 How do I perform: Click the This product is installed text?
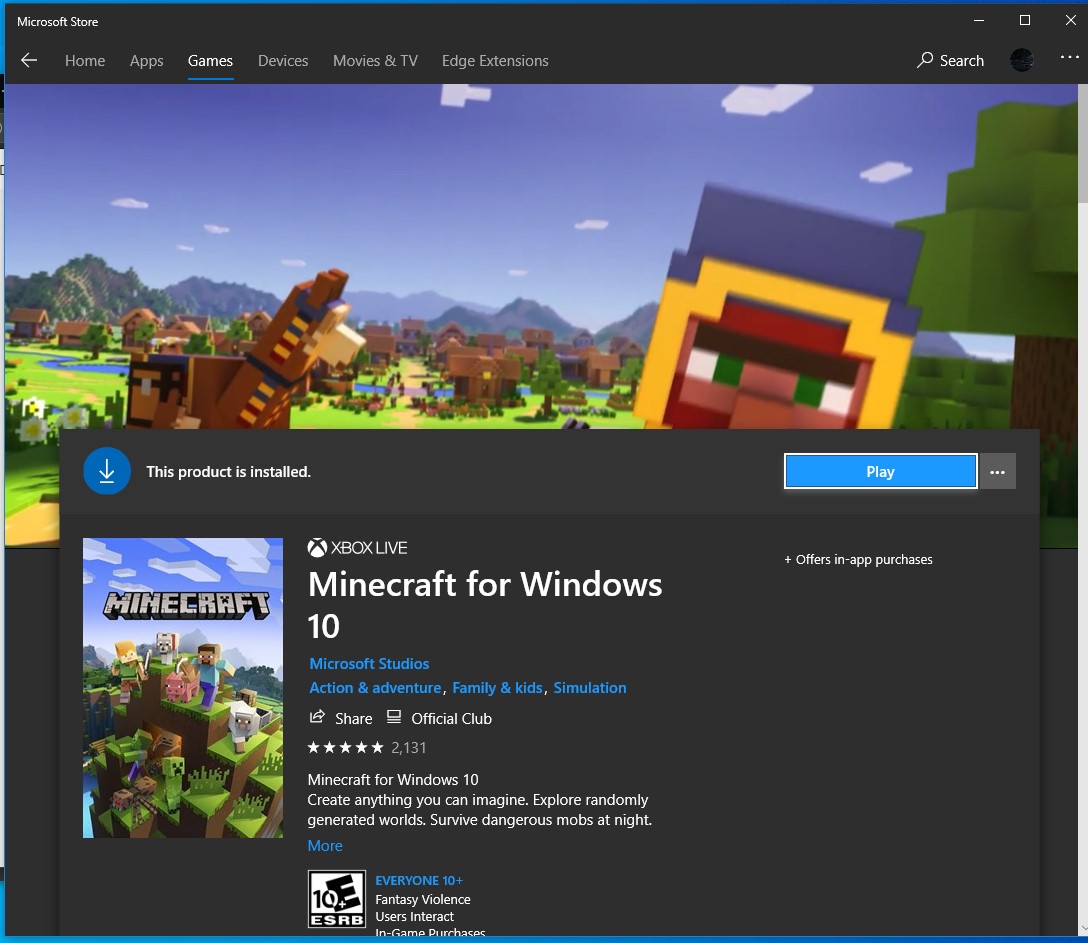click(x=228, y=472)
